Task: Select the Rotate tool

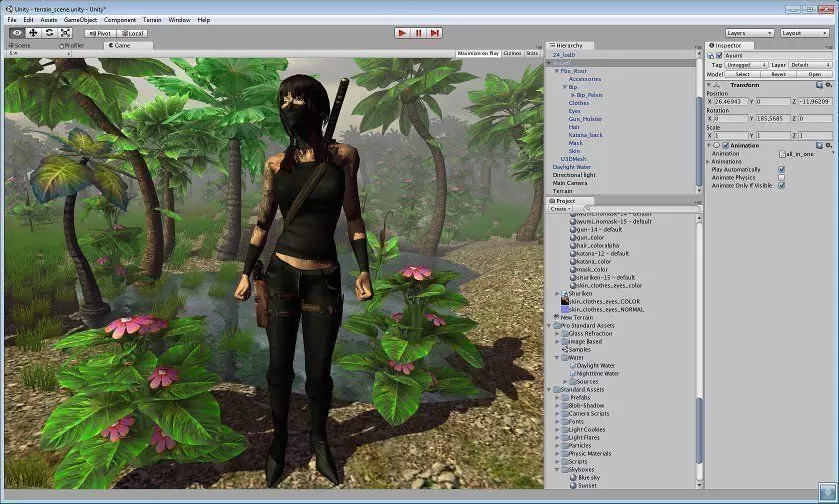Action: [49, 33]
